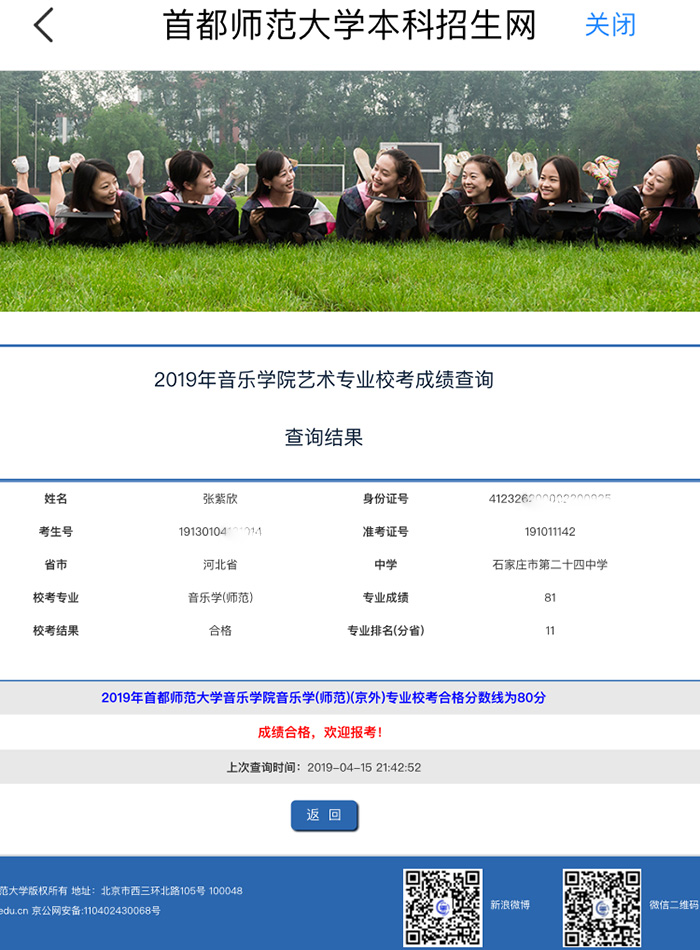Select the heading 2019年音乐学院艺术专业校考成绩查询

tap(324, 380)
